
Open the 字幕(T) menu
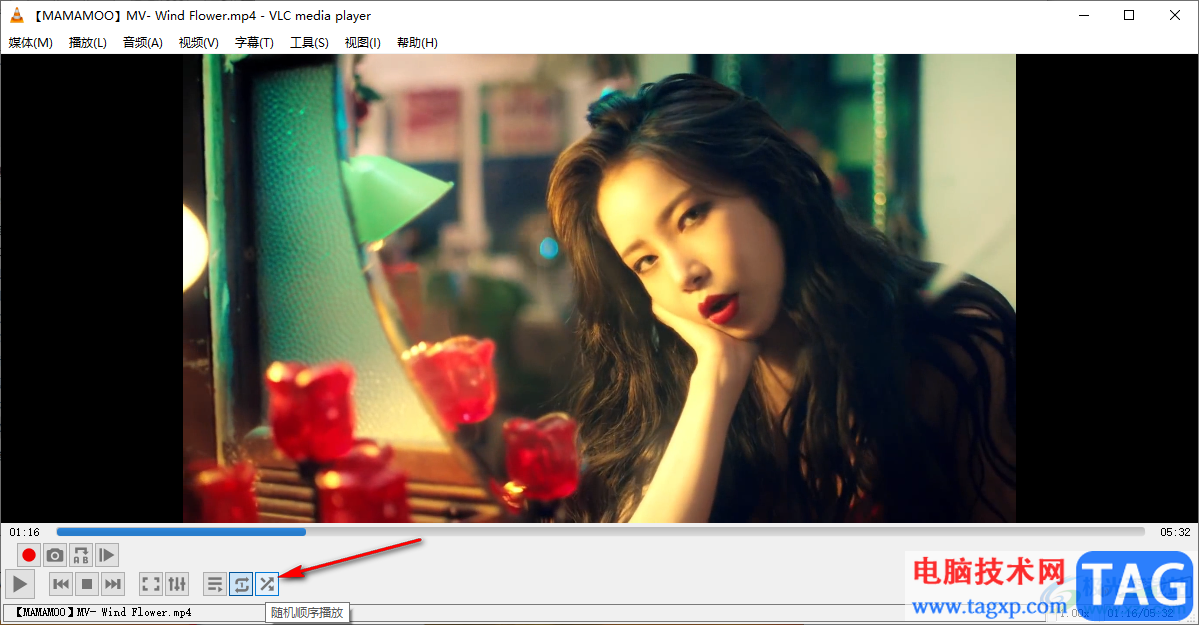pyautogui.click(x=255, y=43)
